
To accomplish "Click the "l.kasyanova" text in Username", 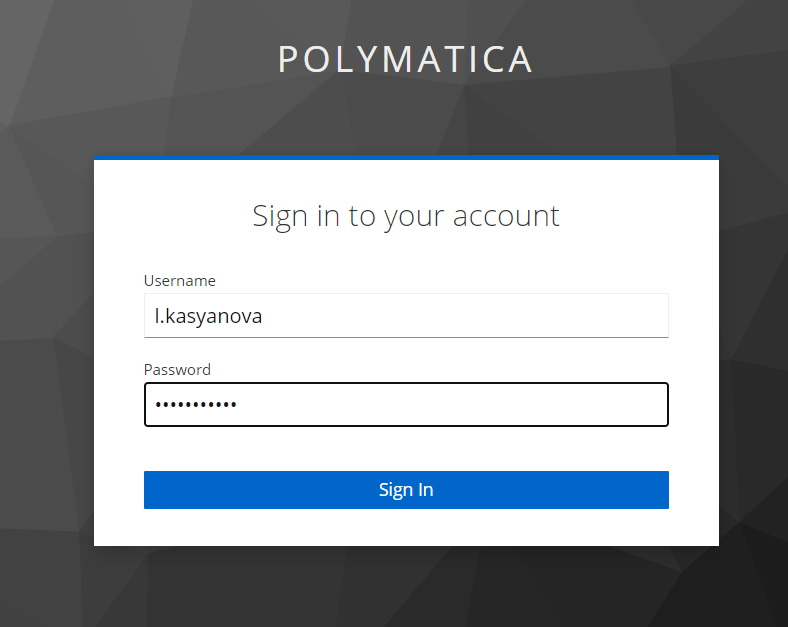I will tap(208, 317).
